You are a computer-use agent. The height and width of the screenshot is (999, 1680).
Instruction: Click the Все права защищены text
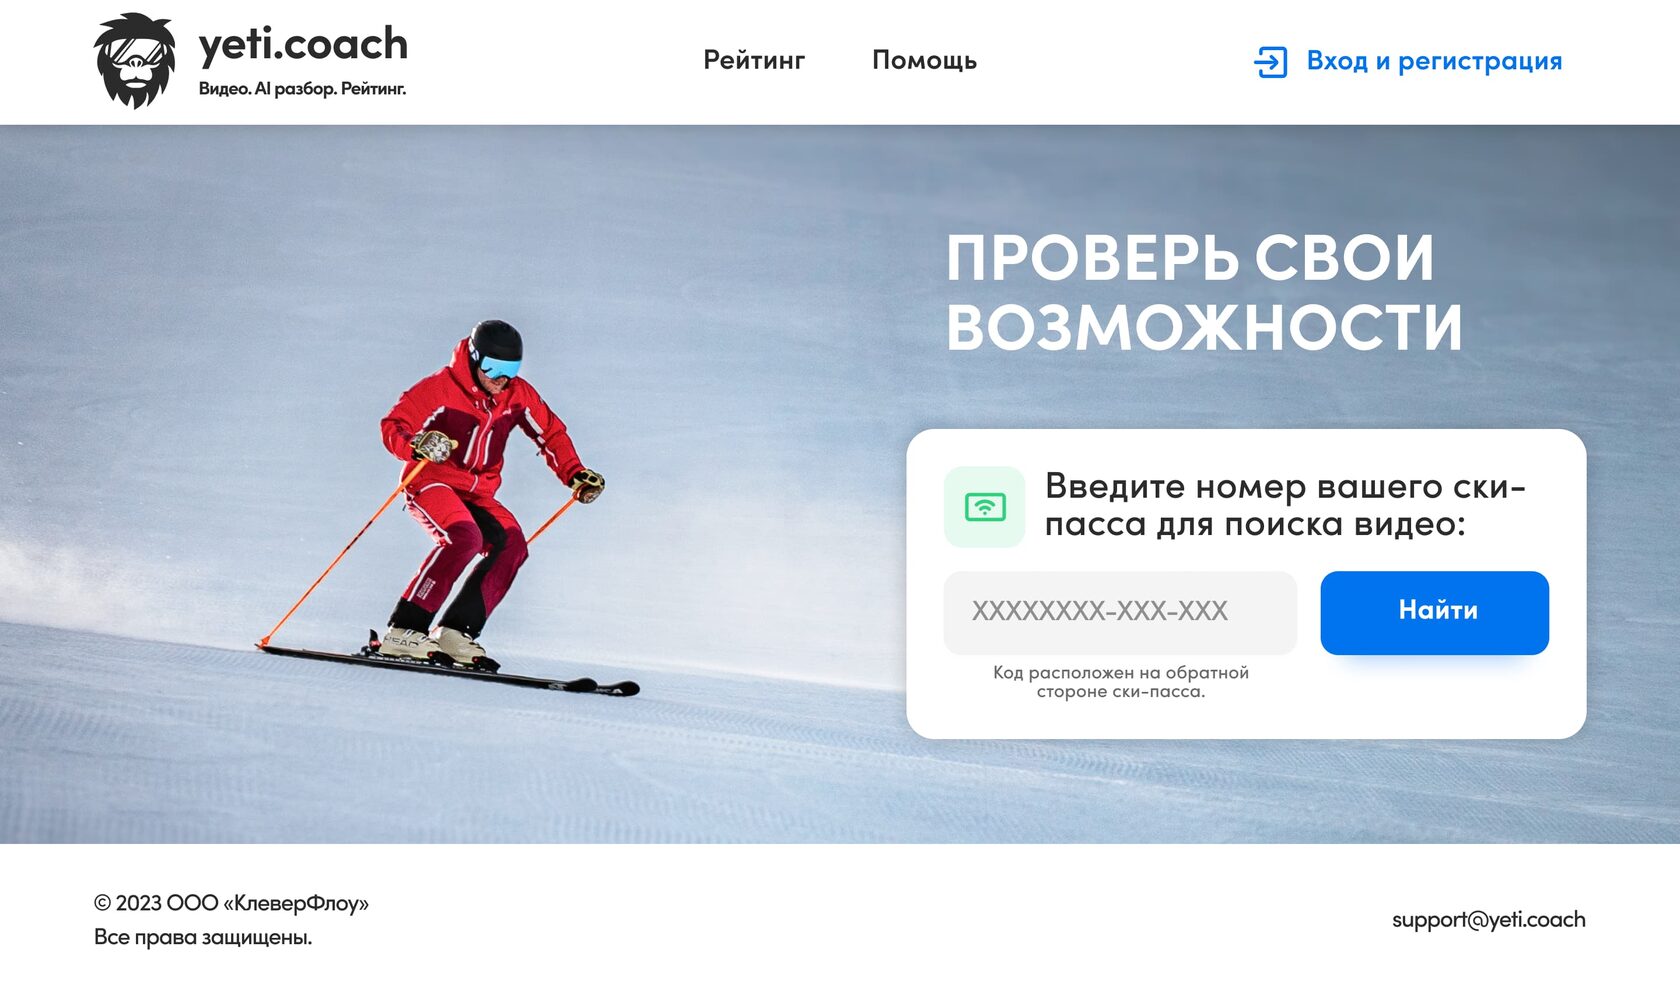pyautogui.click(x=203, y=937)
